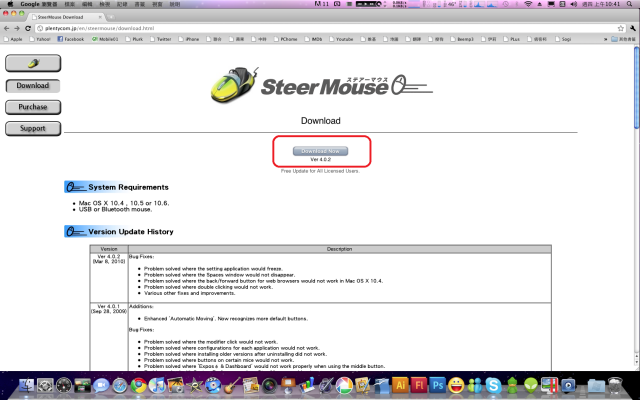640x400 pixels.
Task: Open a new tab next to SteerMouse Download
Action: tap(111, 17)
